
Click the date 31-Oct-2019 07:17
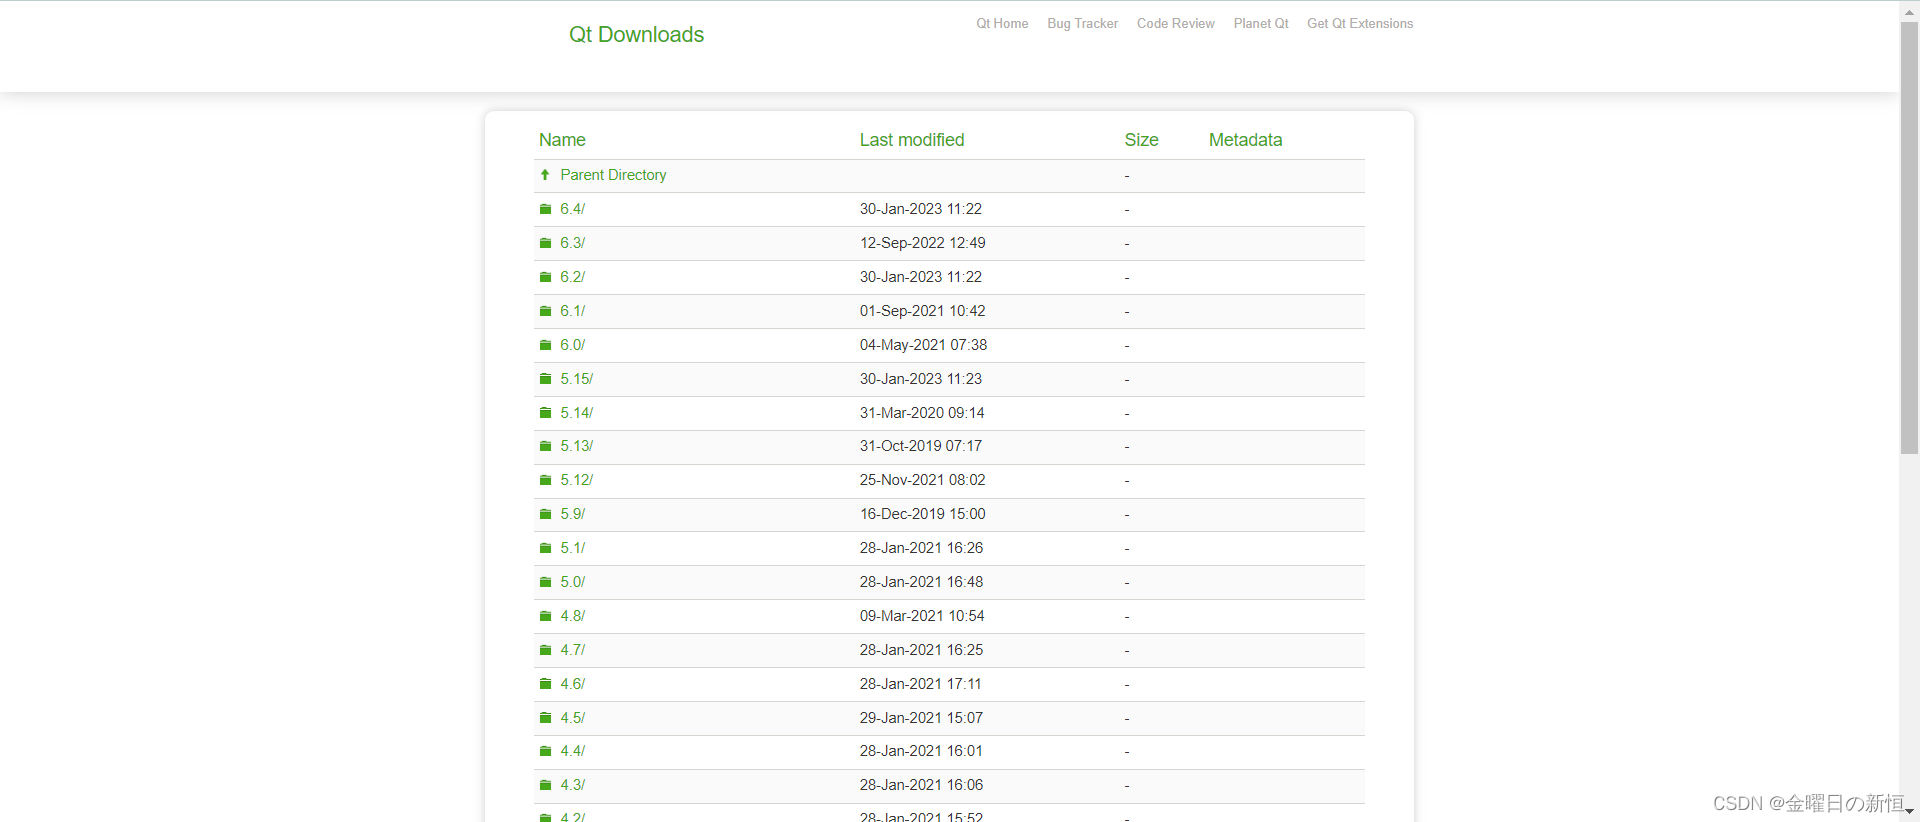(x=921, y=446)
